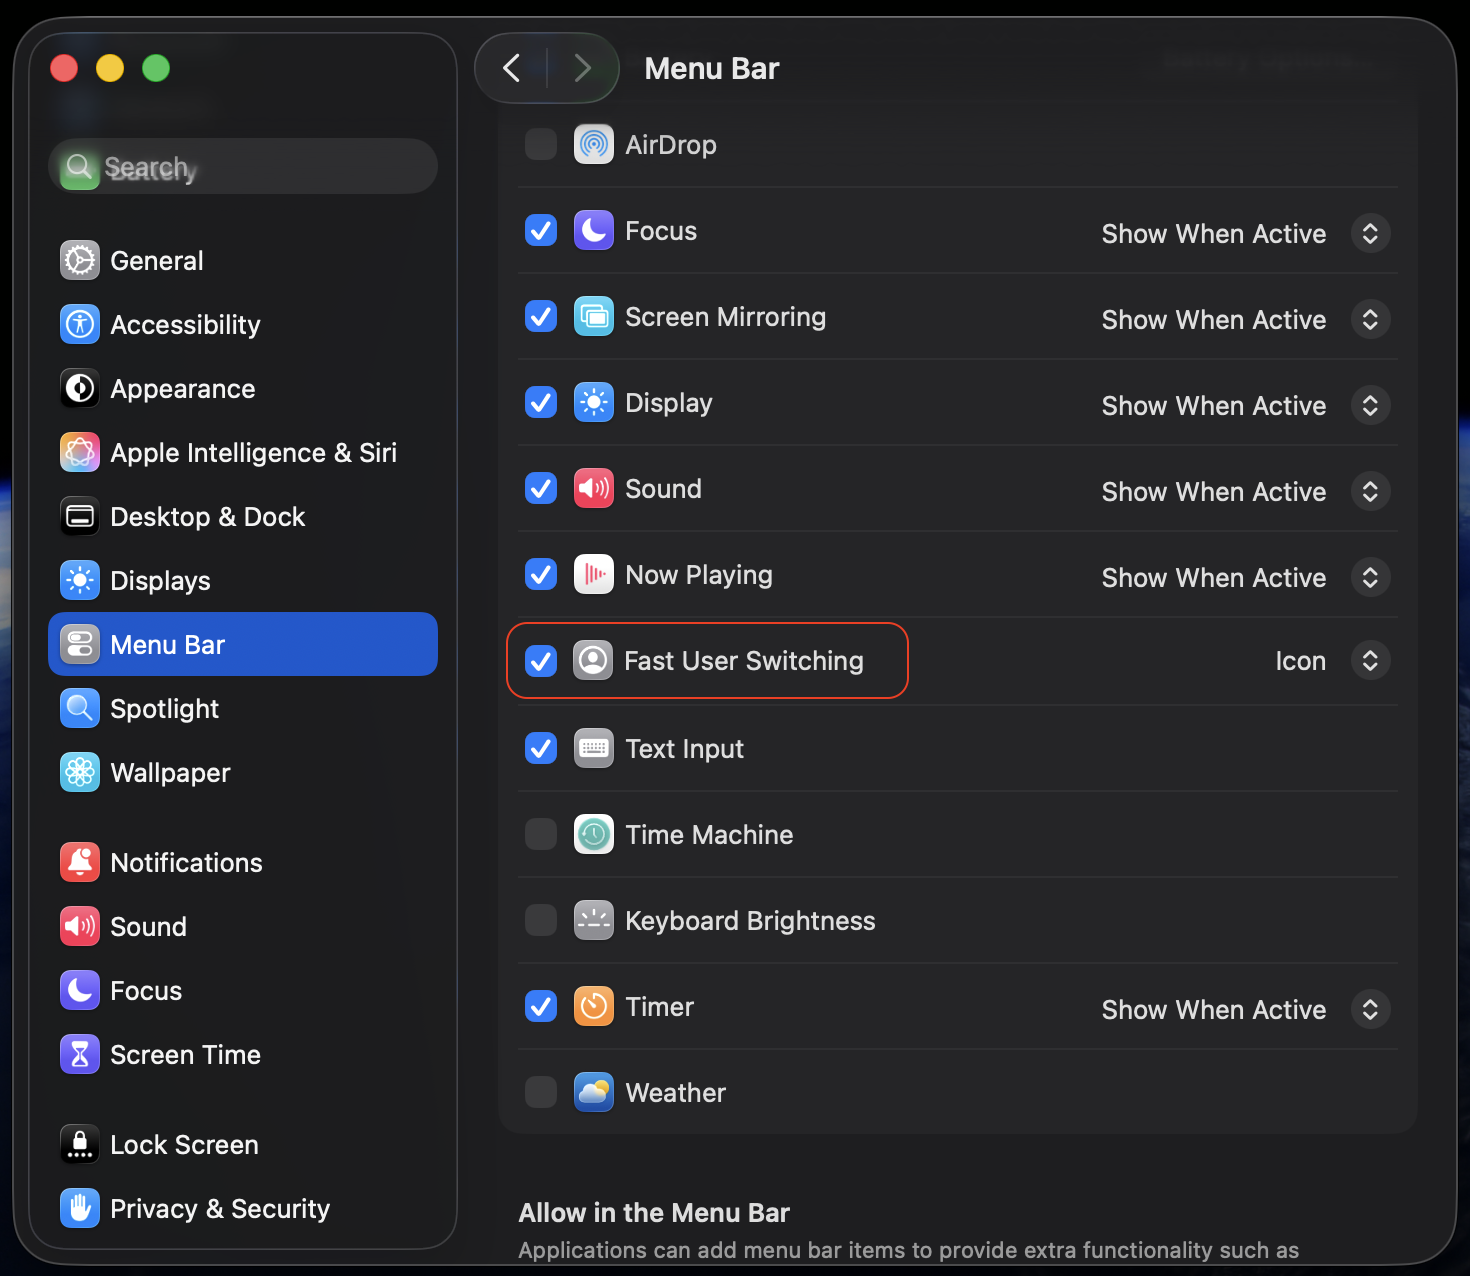This screenshot has height=1276, width=1470.
Task: Click the Menu Bar sidebar row icon
Action: (x=80, y=645)
